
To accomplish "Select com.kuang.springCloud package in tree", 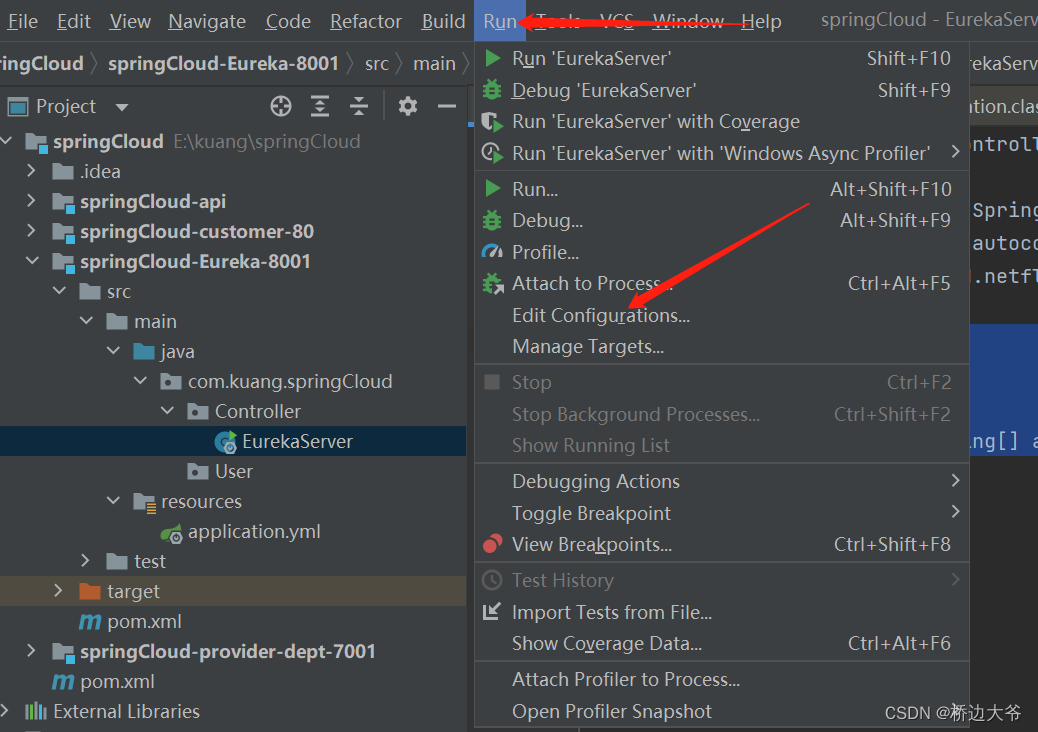I will click(290, 381).
